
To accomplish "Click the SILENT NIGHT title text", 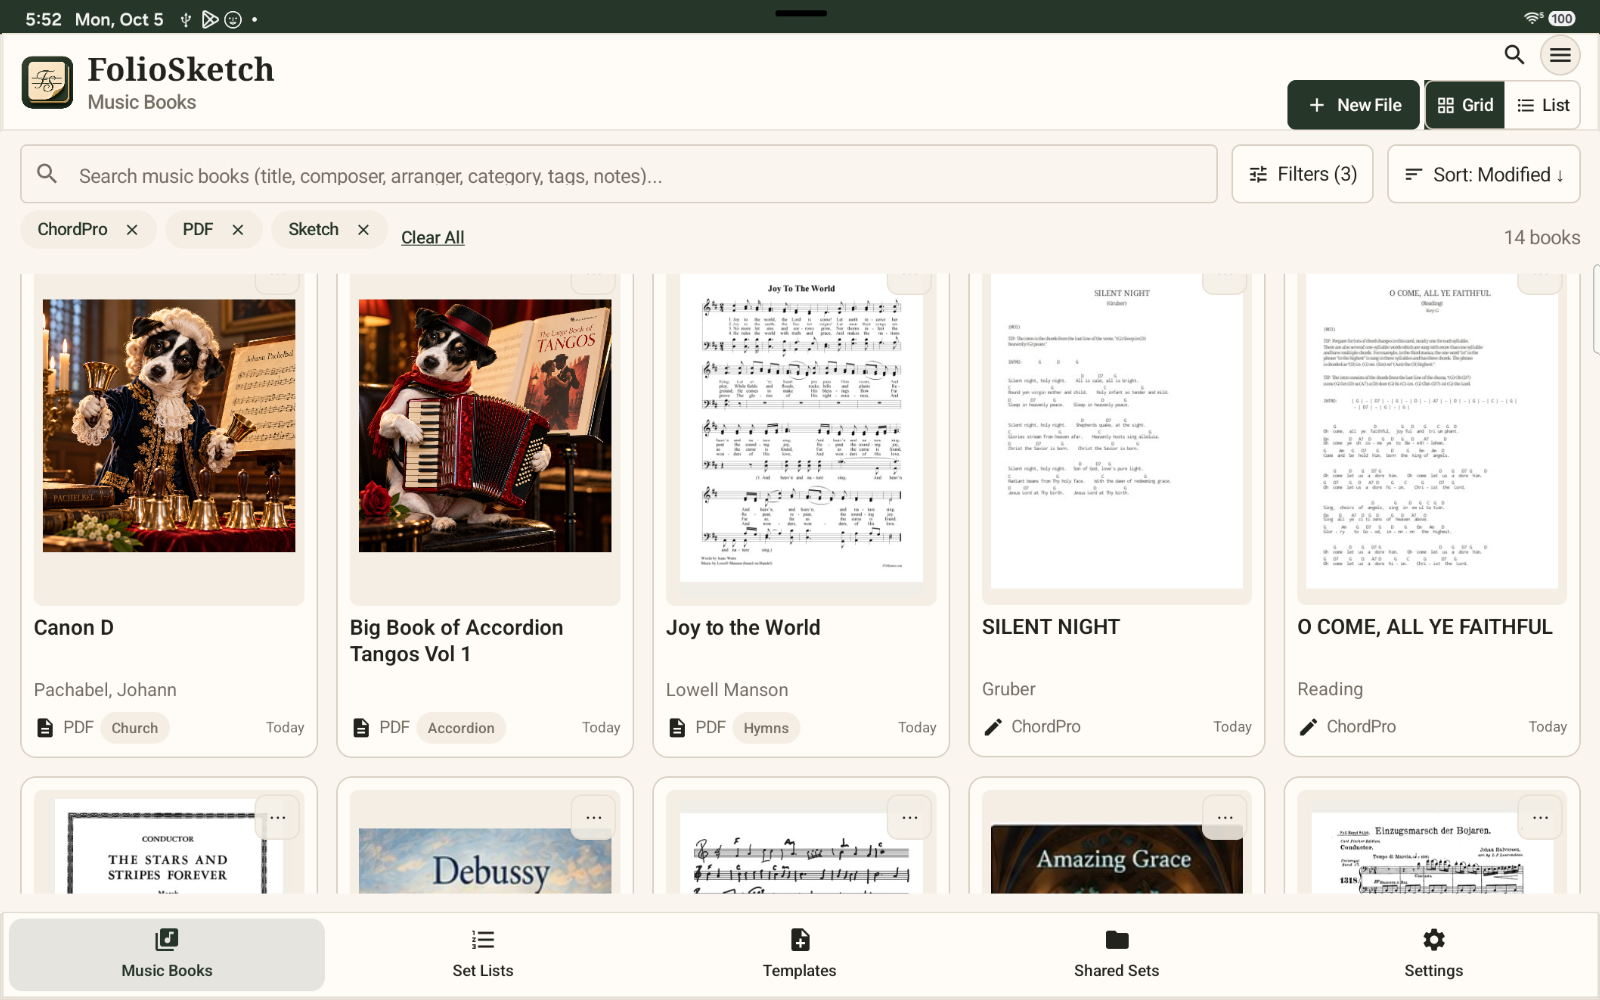I will coord(1051,627).
